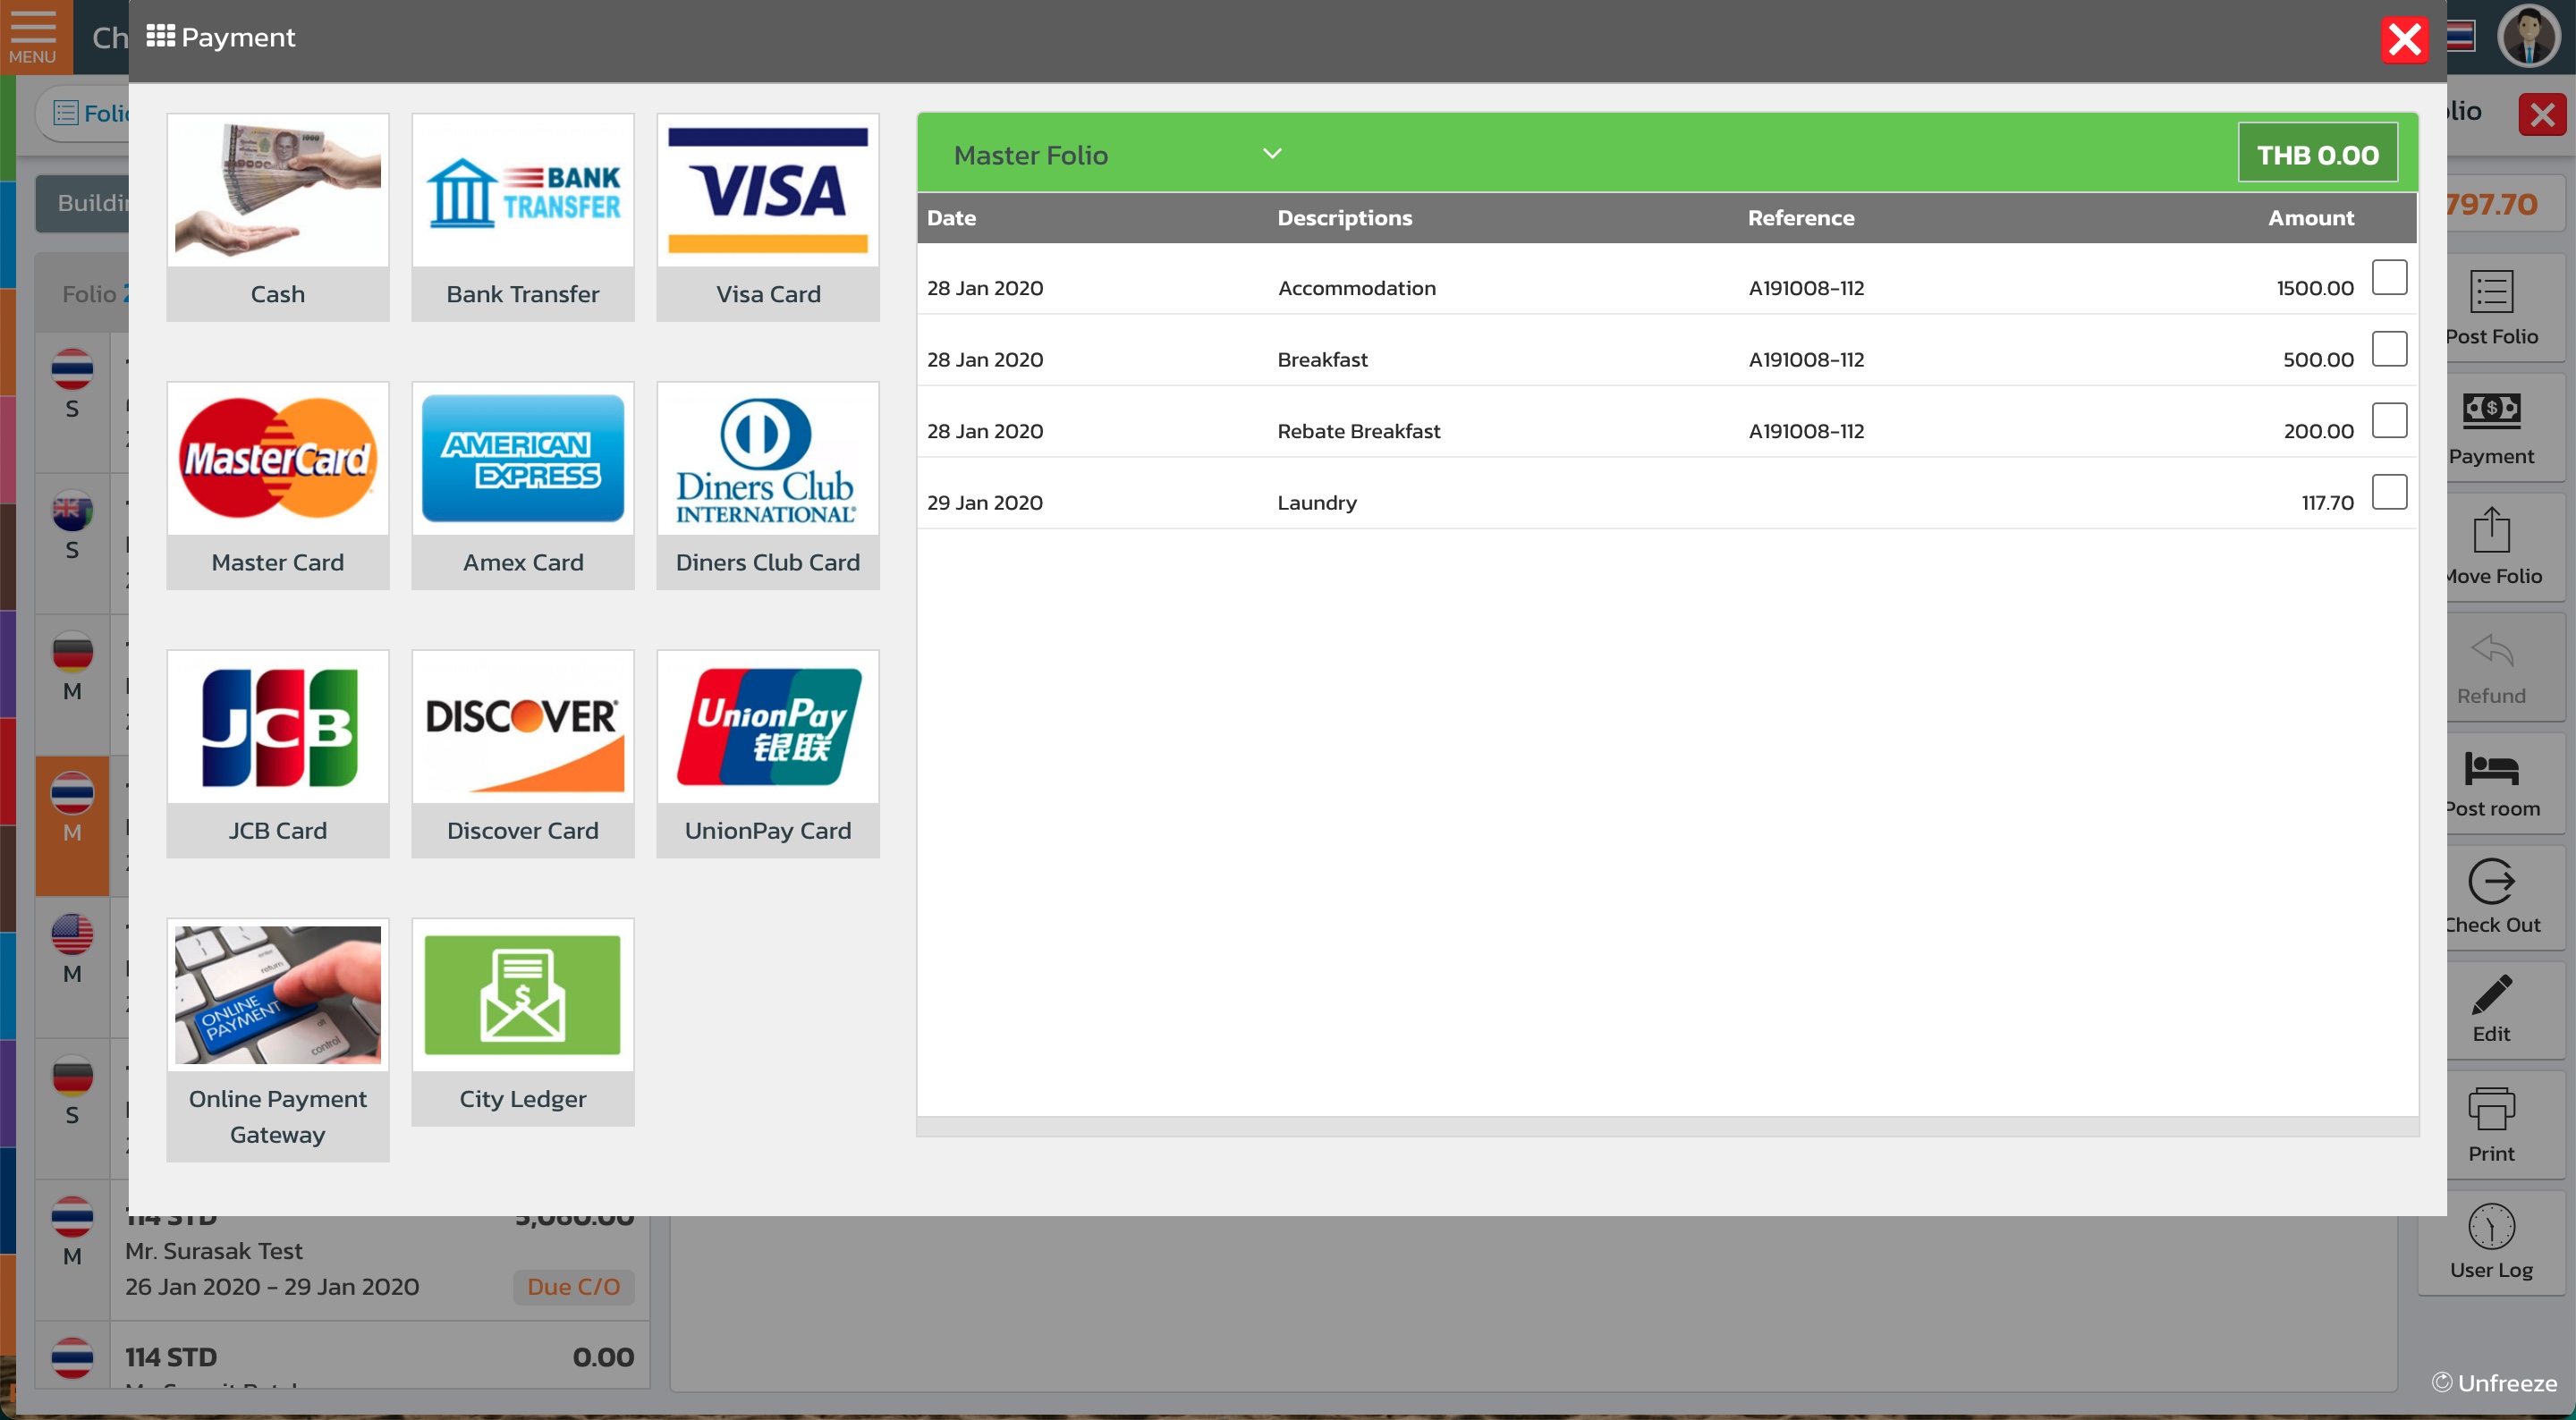Click the Payment grid icon in dialog title
The width and height of the screenshot is (2576, 1420).
pyautogui.click(x=160, y=37)
